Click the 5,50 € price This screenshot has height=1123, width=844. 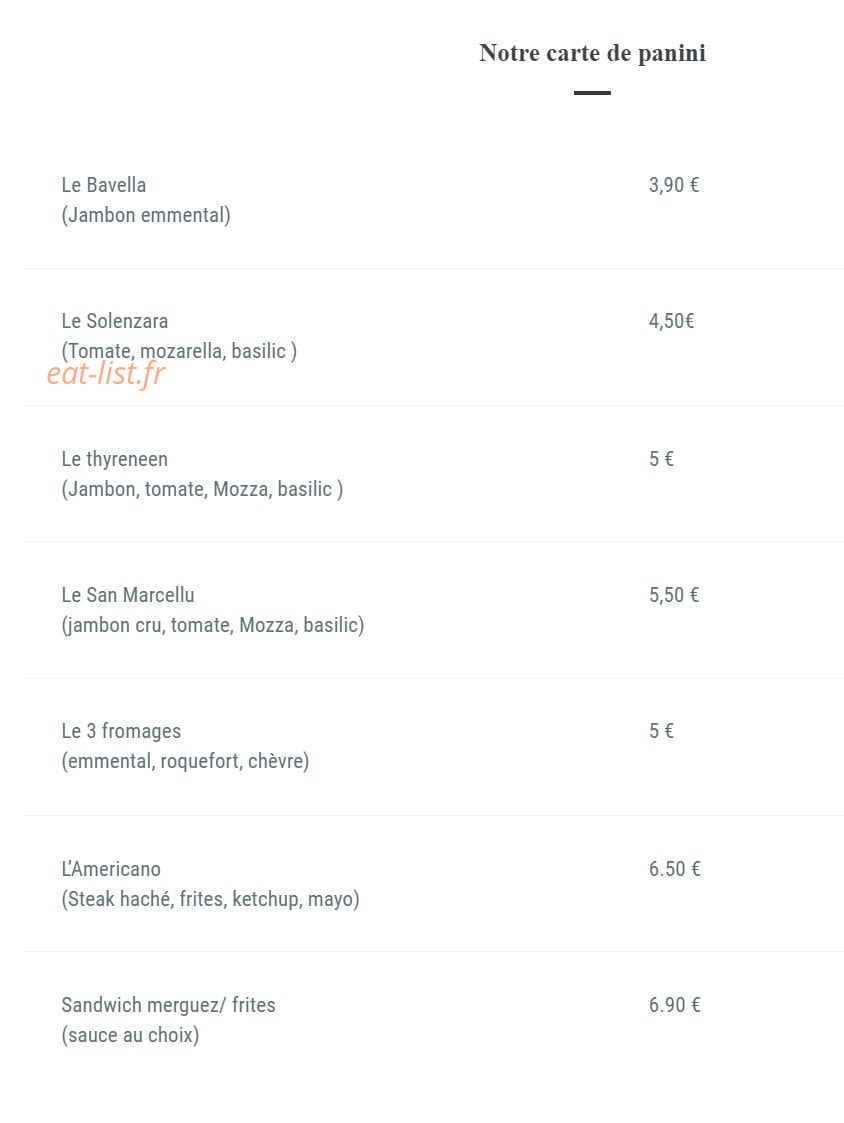(673, 595)
